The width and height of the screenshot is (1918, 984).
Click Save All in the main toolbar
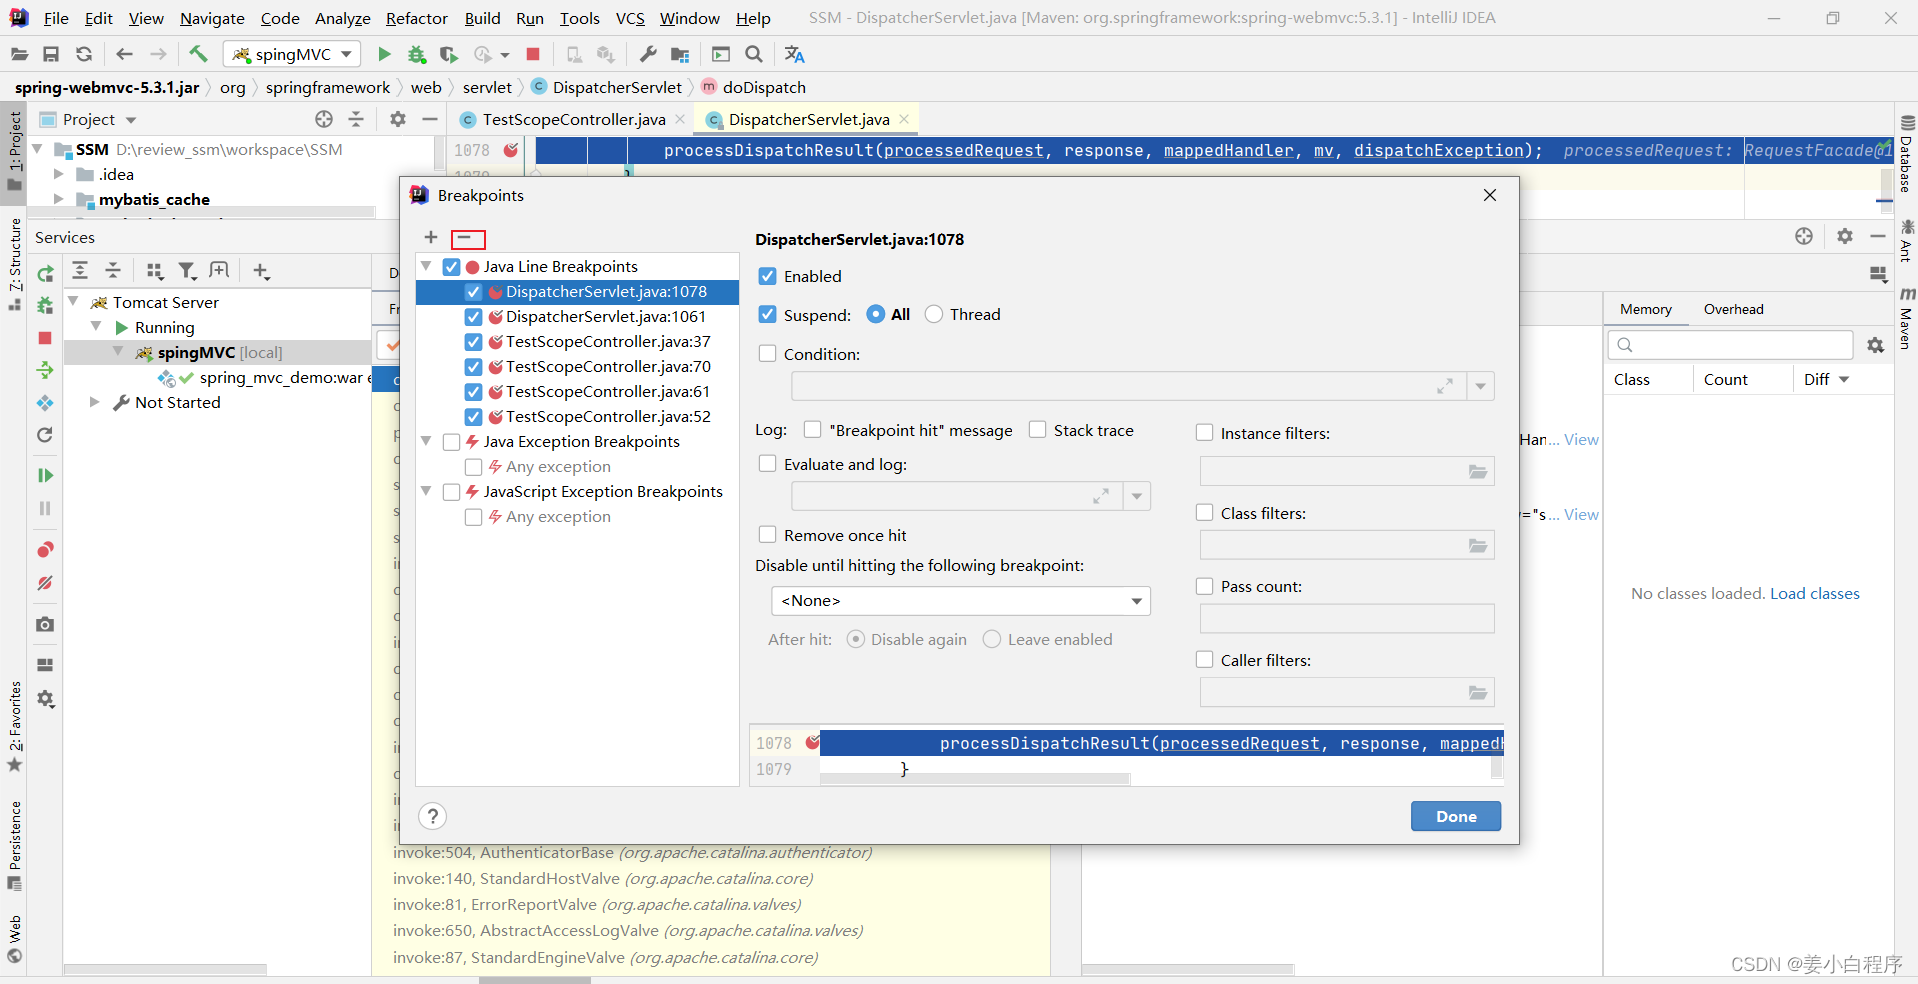[51, 54]
